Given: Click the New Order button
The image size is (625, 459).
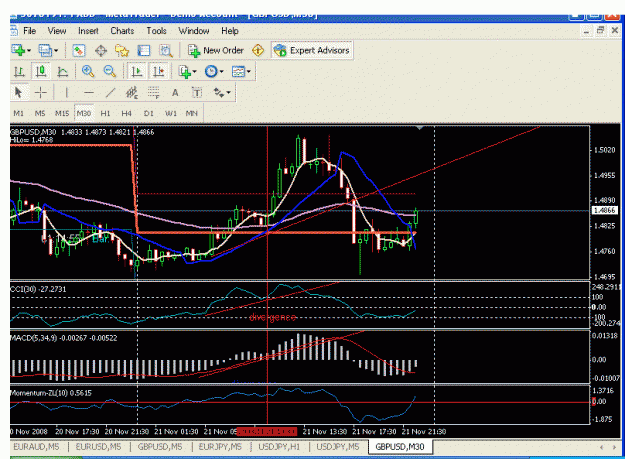Looking at the screenshot, I should tap(216, 51).
